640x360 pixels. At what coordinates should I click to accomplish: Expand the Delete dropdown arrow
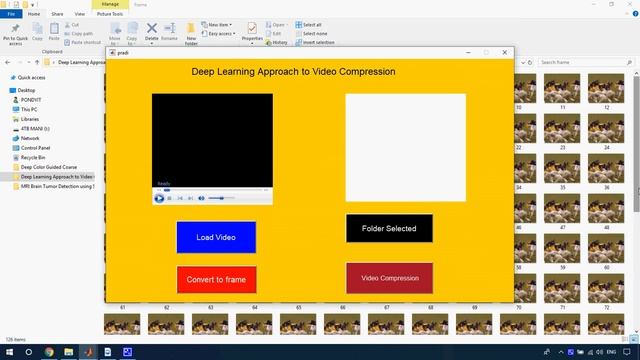click(x=152, y=44)
